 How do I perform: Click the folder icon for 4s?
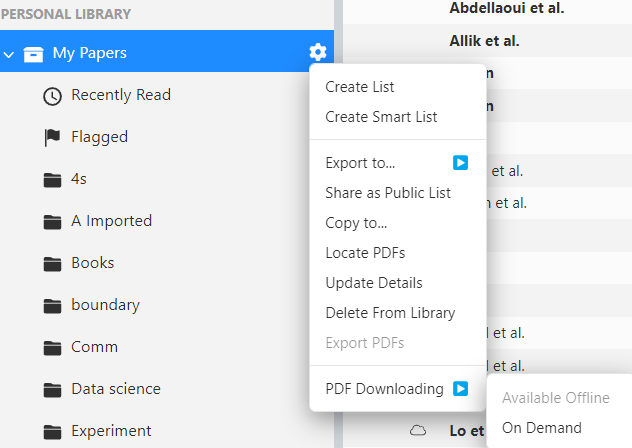53,180
